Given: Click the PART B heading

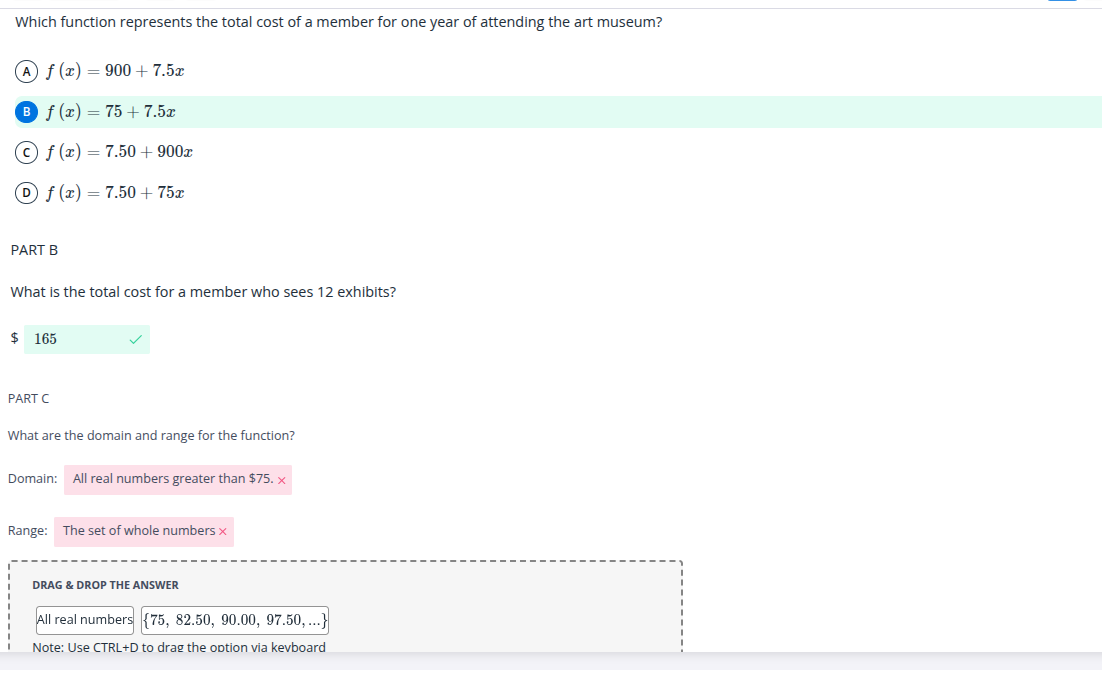Looking at the screenshot, I should point(34,250).
